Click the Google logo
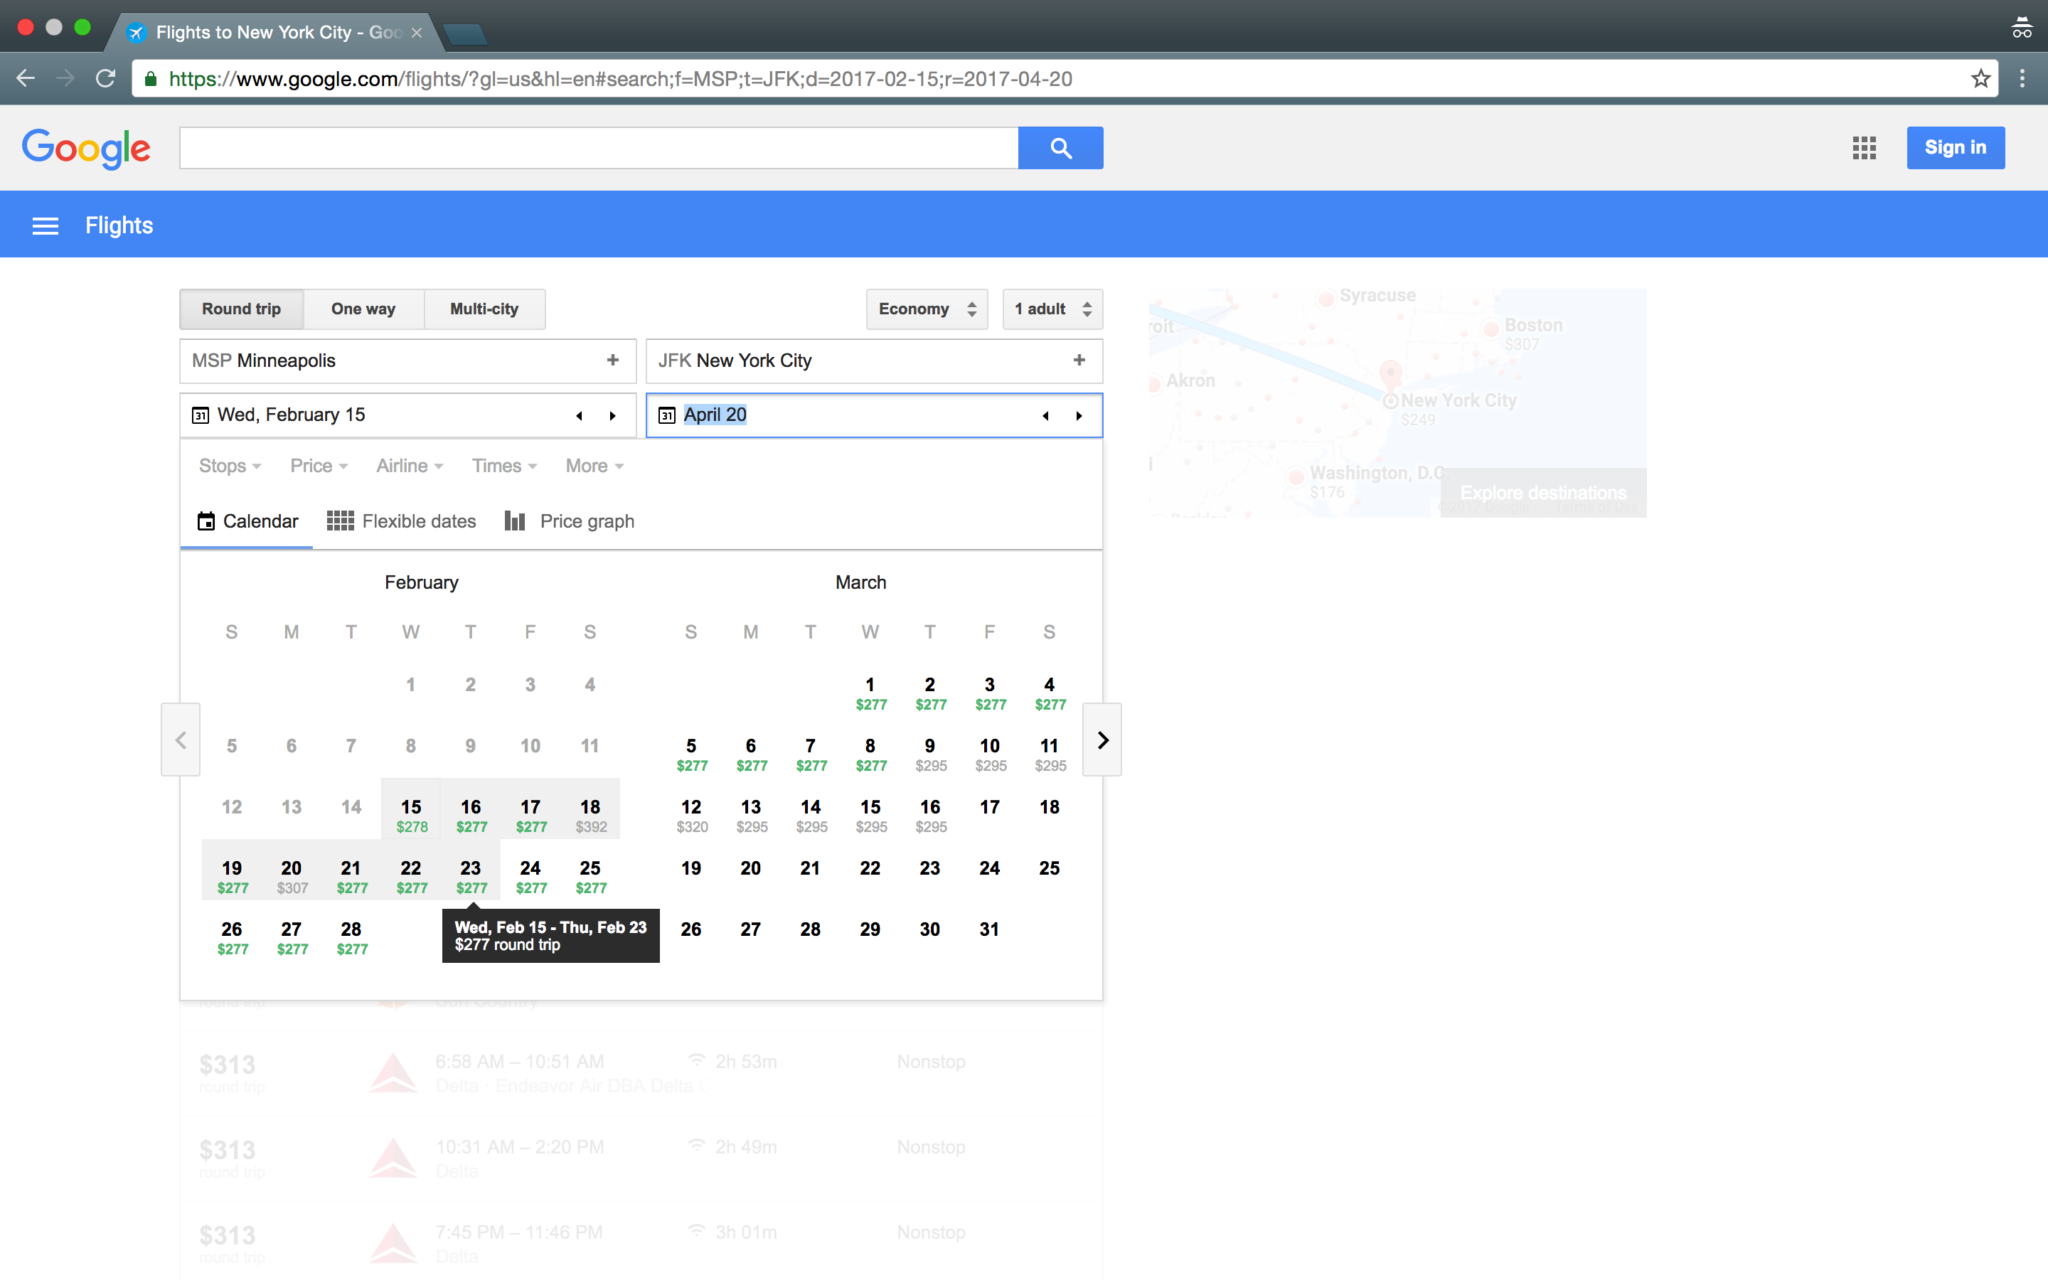Viewport: 2048px width, 1280px height. [x=86, y=148]
